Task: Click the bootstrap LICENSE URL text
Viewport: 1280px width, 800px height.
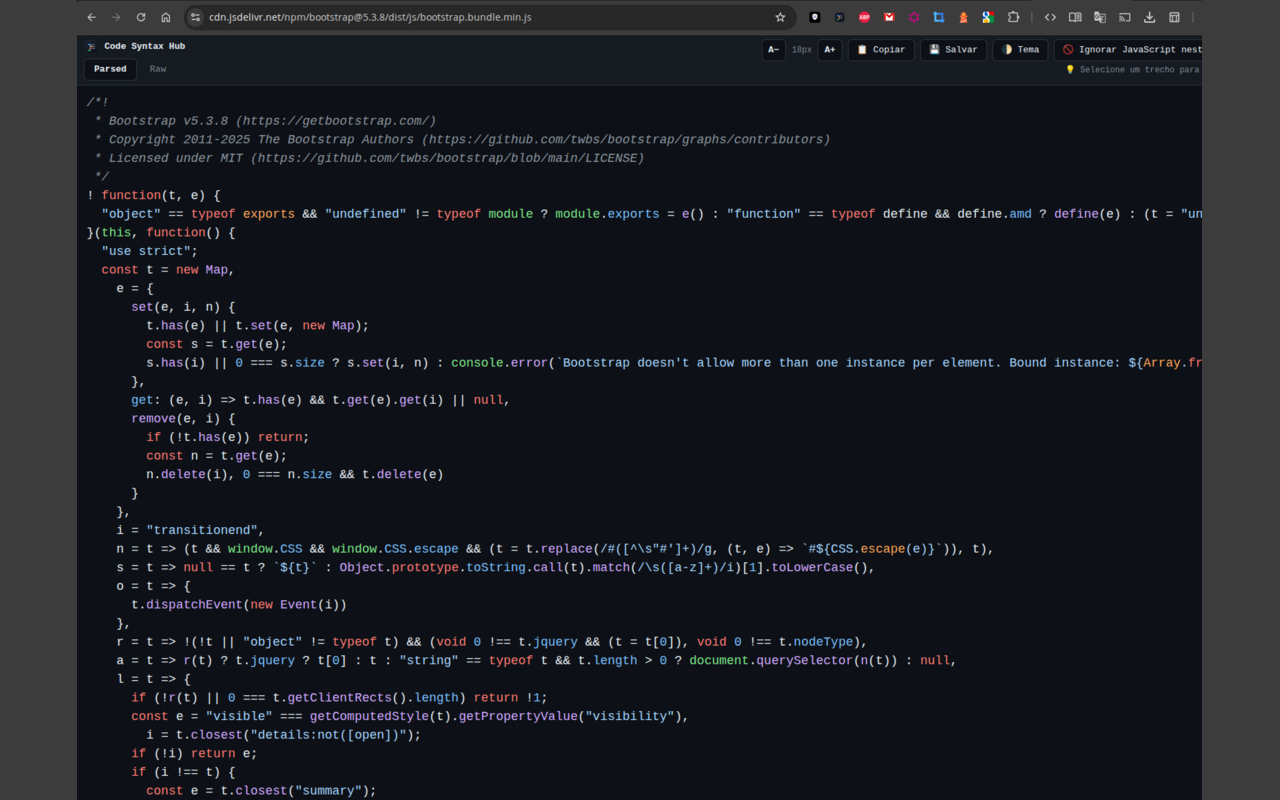Action: pos(448,158)
